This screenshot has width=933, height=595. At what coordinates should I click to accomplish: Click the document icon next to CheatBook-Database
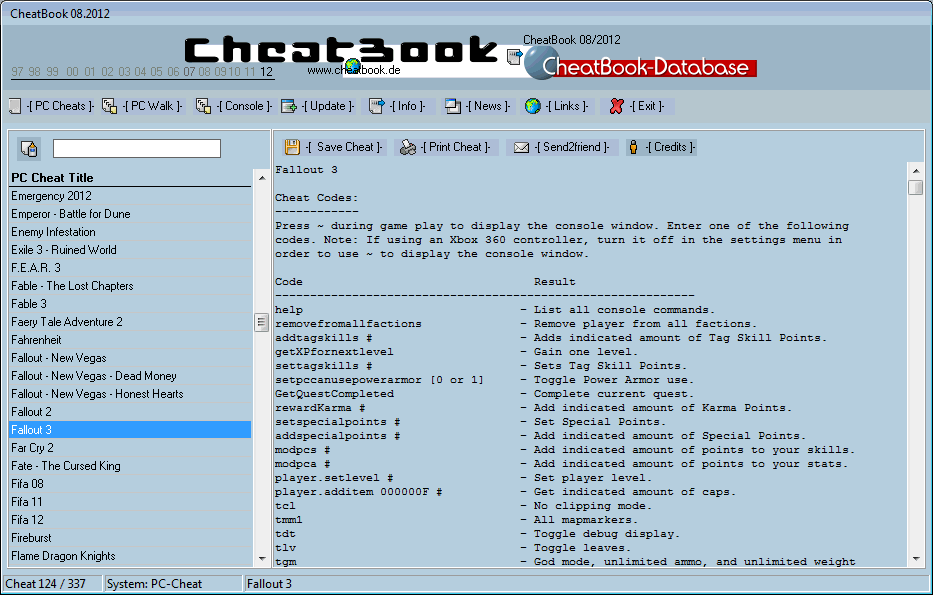(x=515, y=57)
